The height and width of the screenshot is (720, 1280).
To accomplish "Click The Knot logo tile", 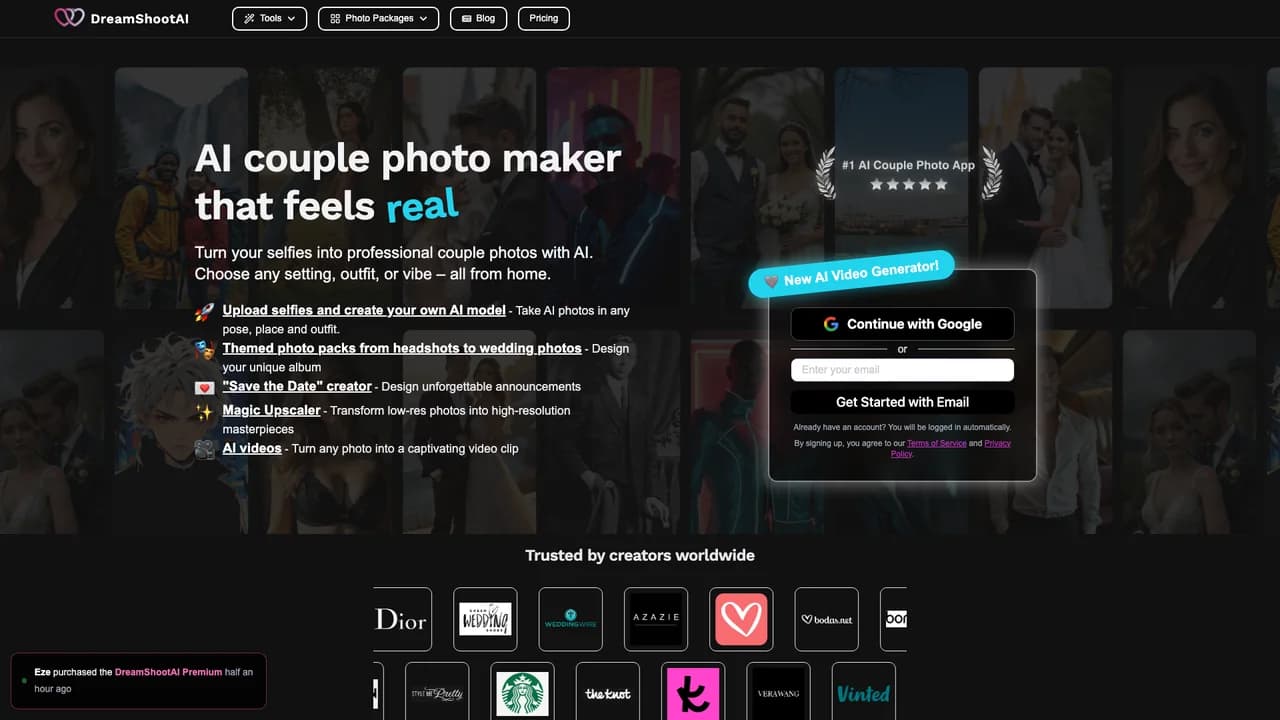I will (608, 692).
